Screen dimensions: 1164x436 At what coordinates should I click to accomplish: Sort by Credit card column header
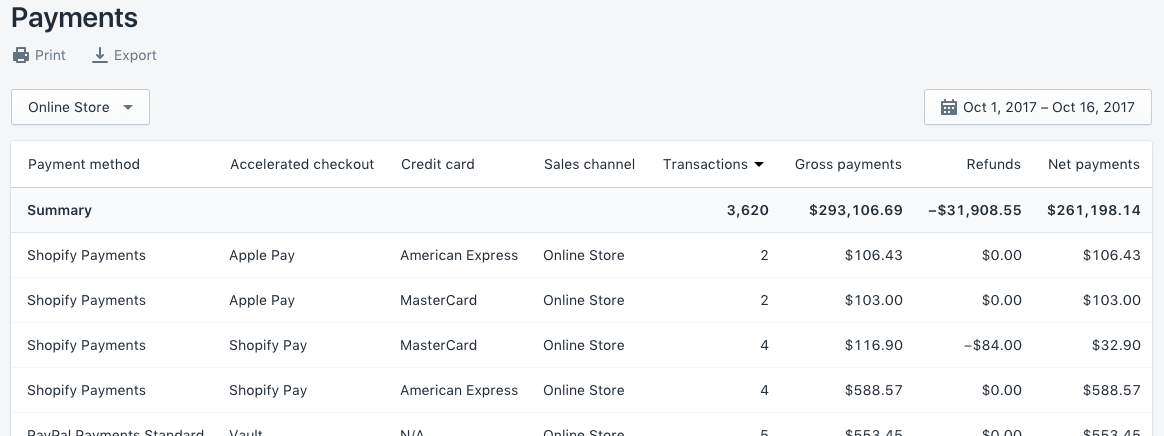438,165
